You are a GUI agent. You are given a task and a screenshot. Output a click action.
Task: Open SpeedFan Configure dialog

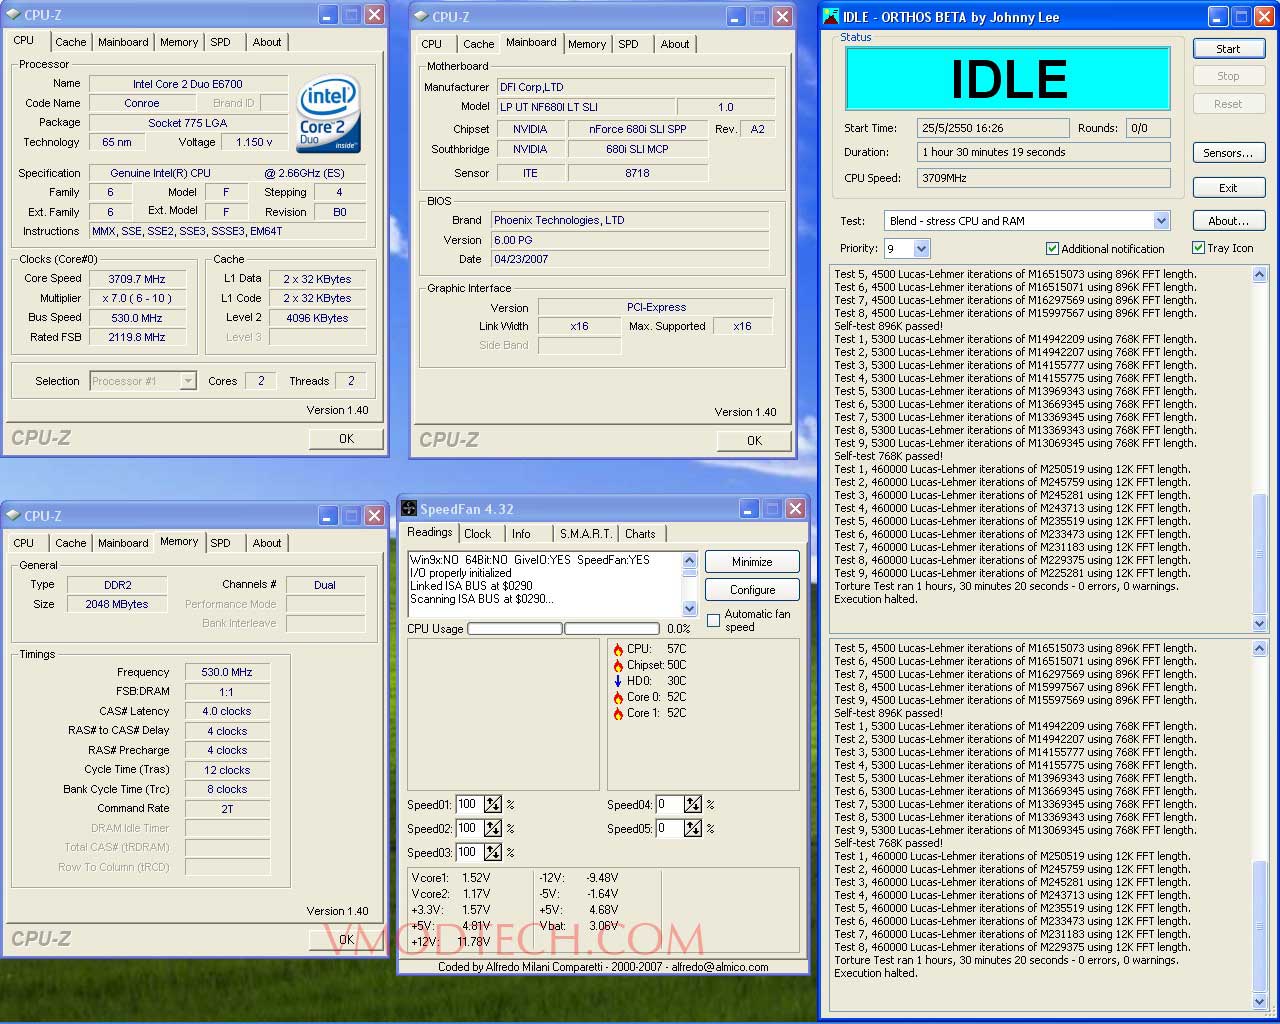pyautogui.click(x=752, y=590)
